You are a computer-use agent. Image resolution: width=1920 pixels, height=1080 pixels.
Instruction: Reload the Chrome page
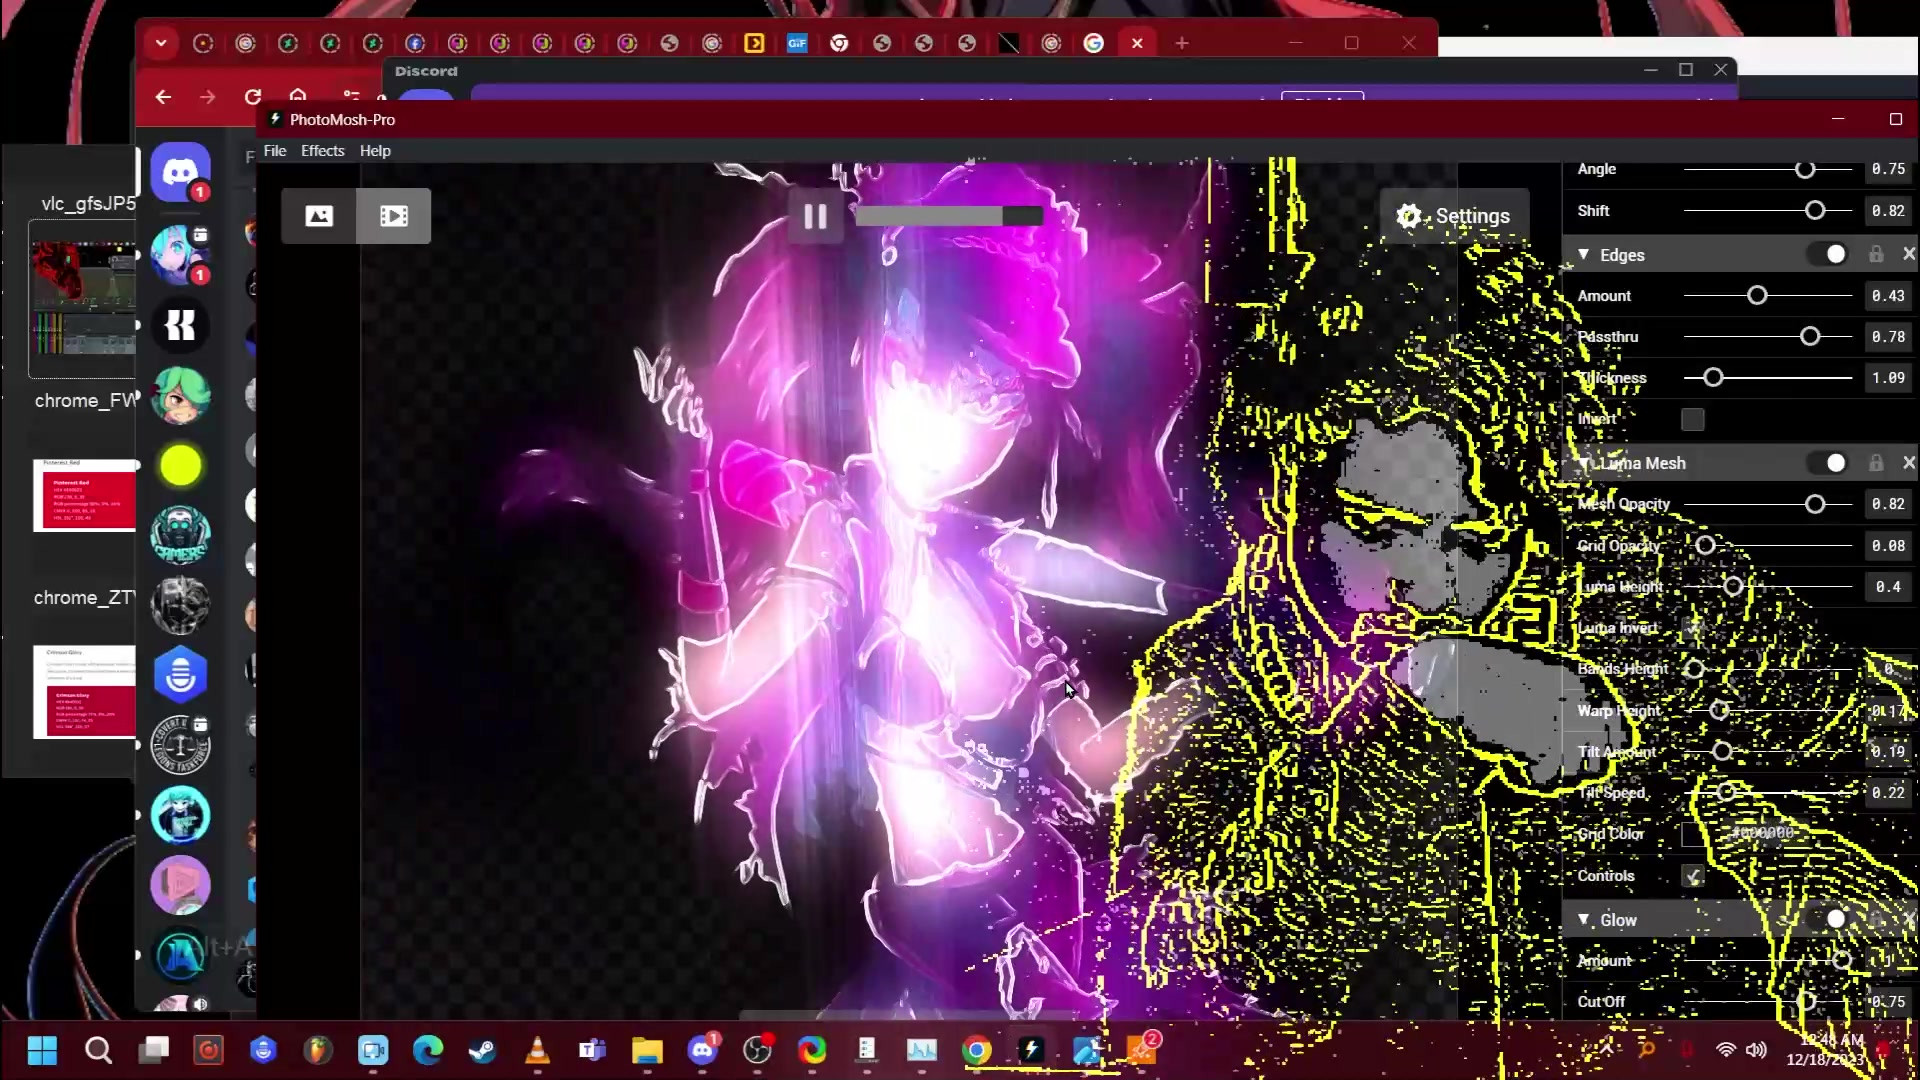253,97
